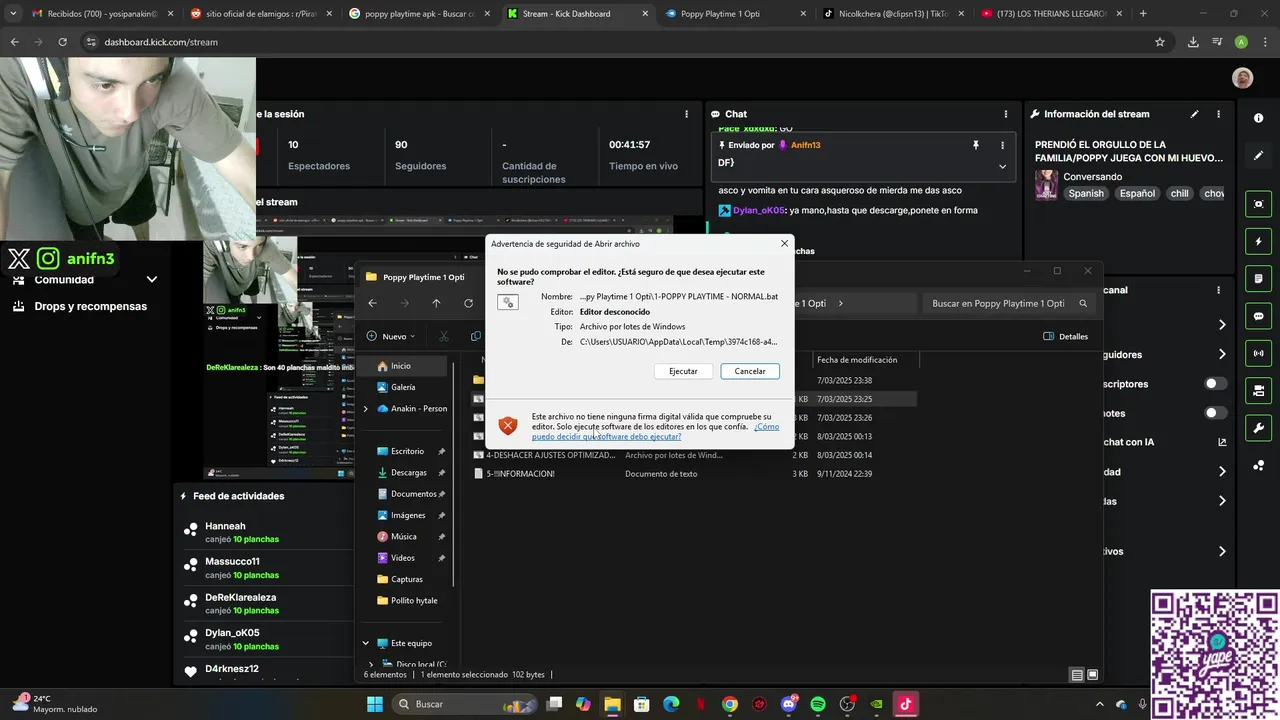Unpin the pinned chat message
Screen dimensions: 1280x720
point(976,145)
